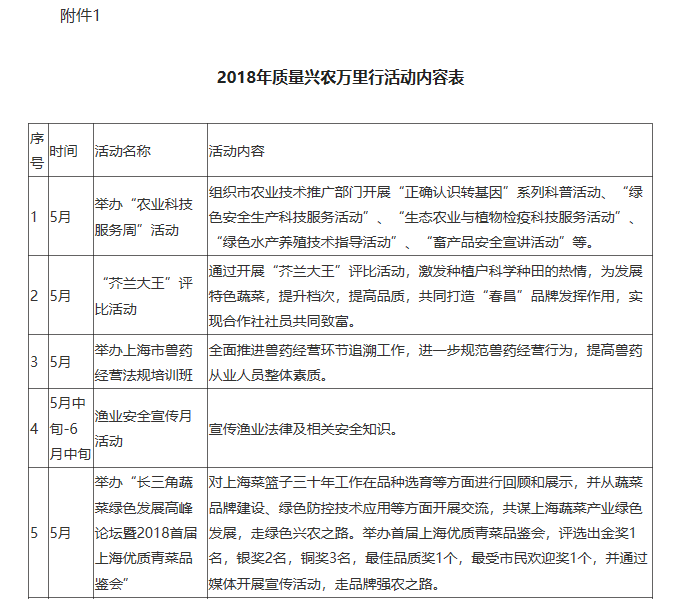Click the time cell 5月中旬-6月中旬
This screenshot has height=599, width=685.
(x=70, y=429)
